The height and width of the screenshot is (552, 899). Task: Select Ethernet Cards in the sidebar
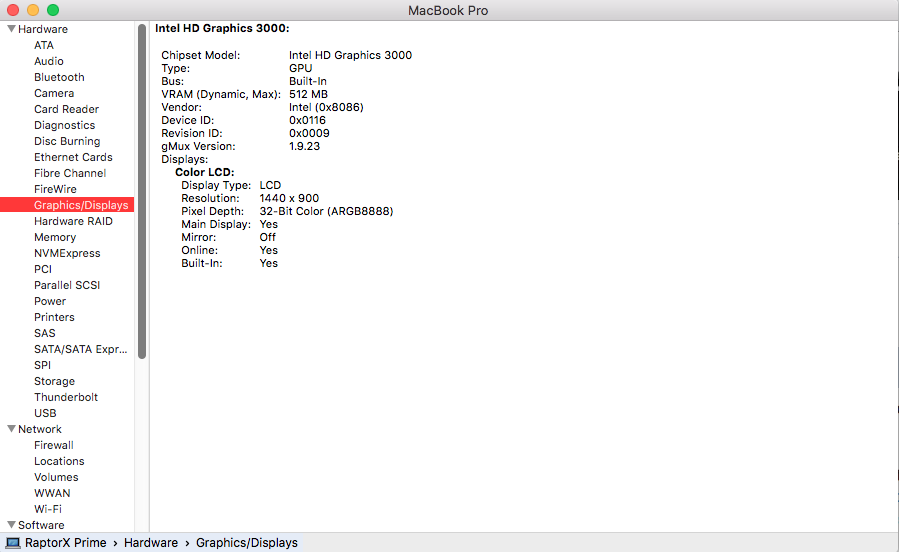pyautogui.click(x=73, y=157)
